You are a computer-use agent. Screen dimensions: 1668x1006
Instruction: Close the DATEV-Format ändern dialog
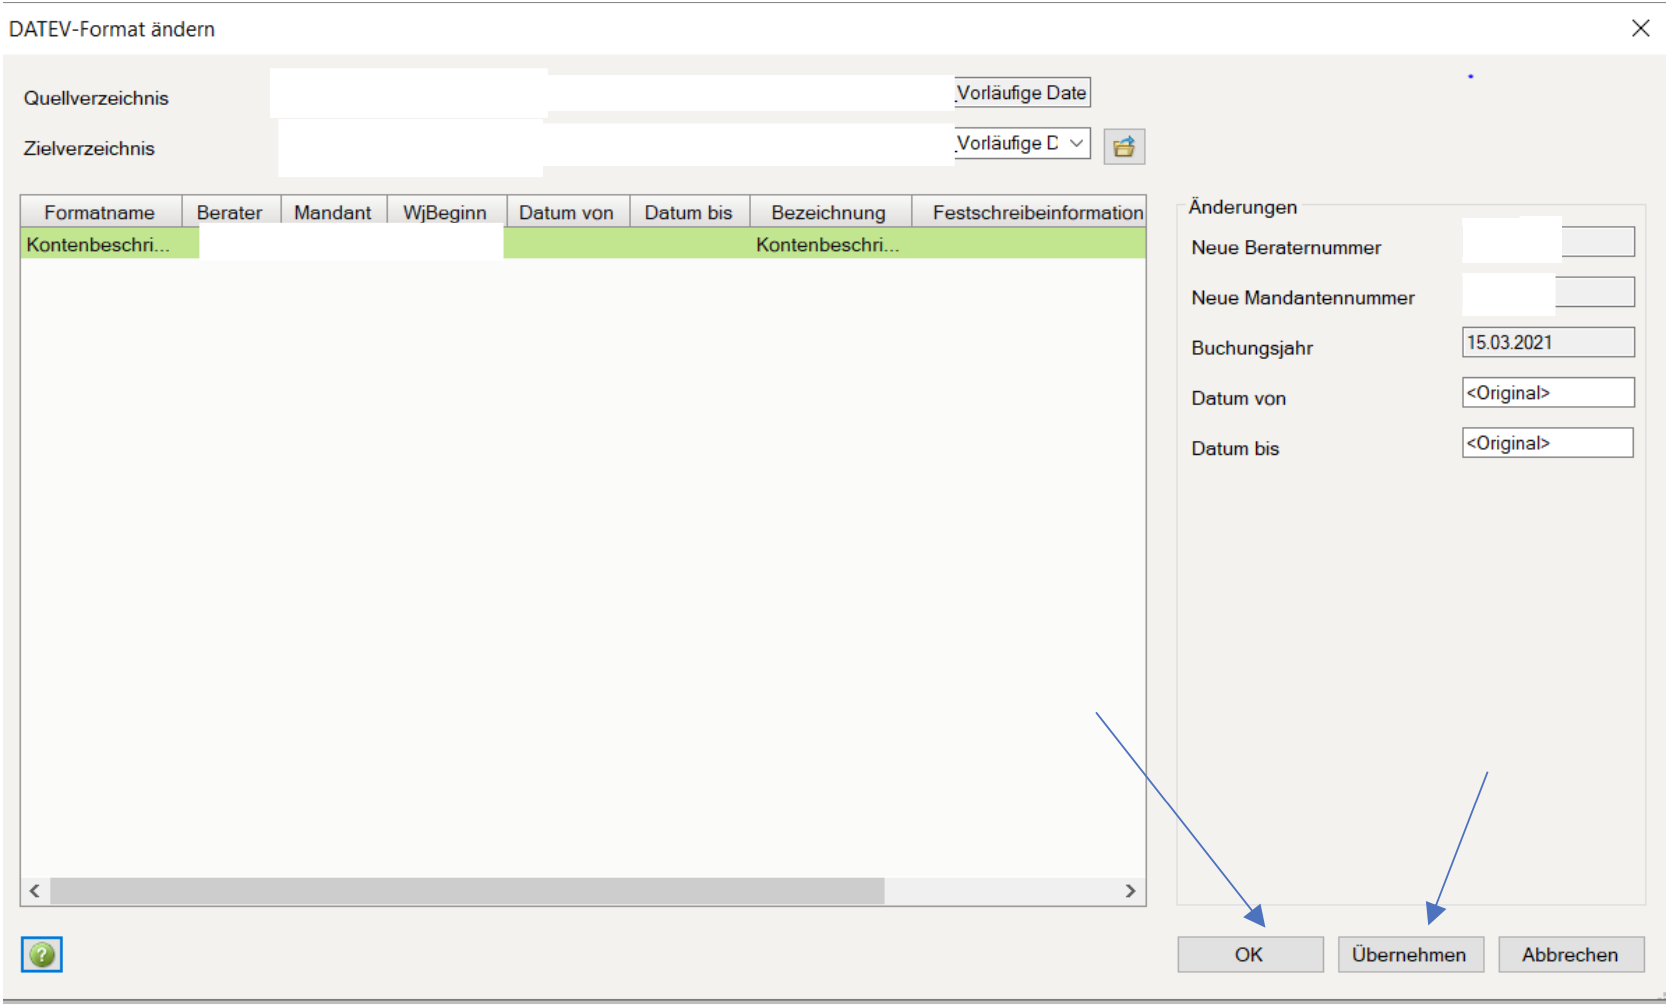click(1640, 28)
